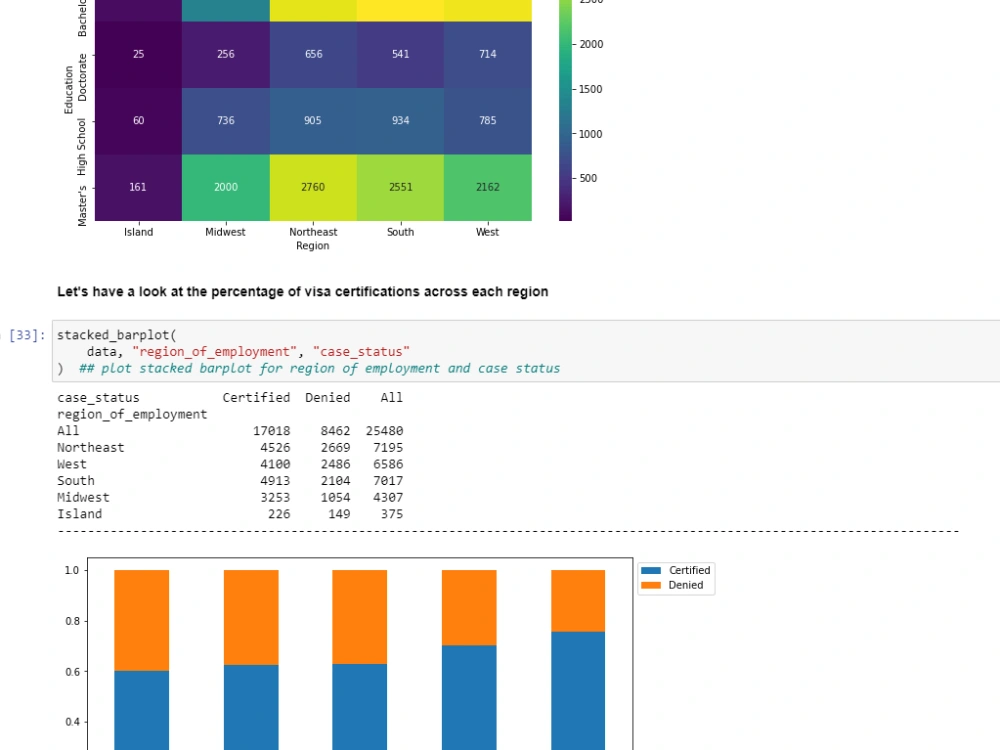Click heatmap cell showing 2000
The width and height of the screenshot is (1000, 750).
tap(226, 188)
